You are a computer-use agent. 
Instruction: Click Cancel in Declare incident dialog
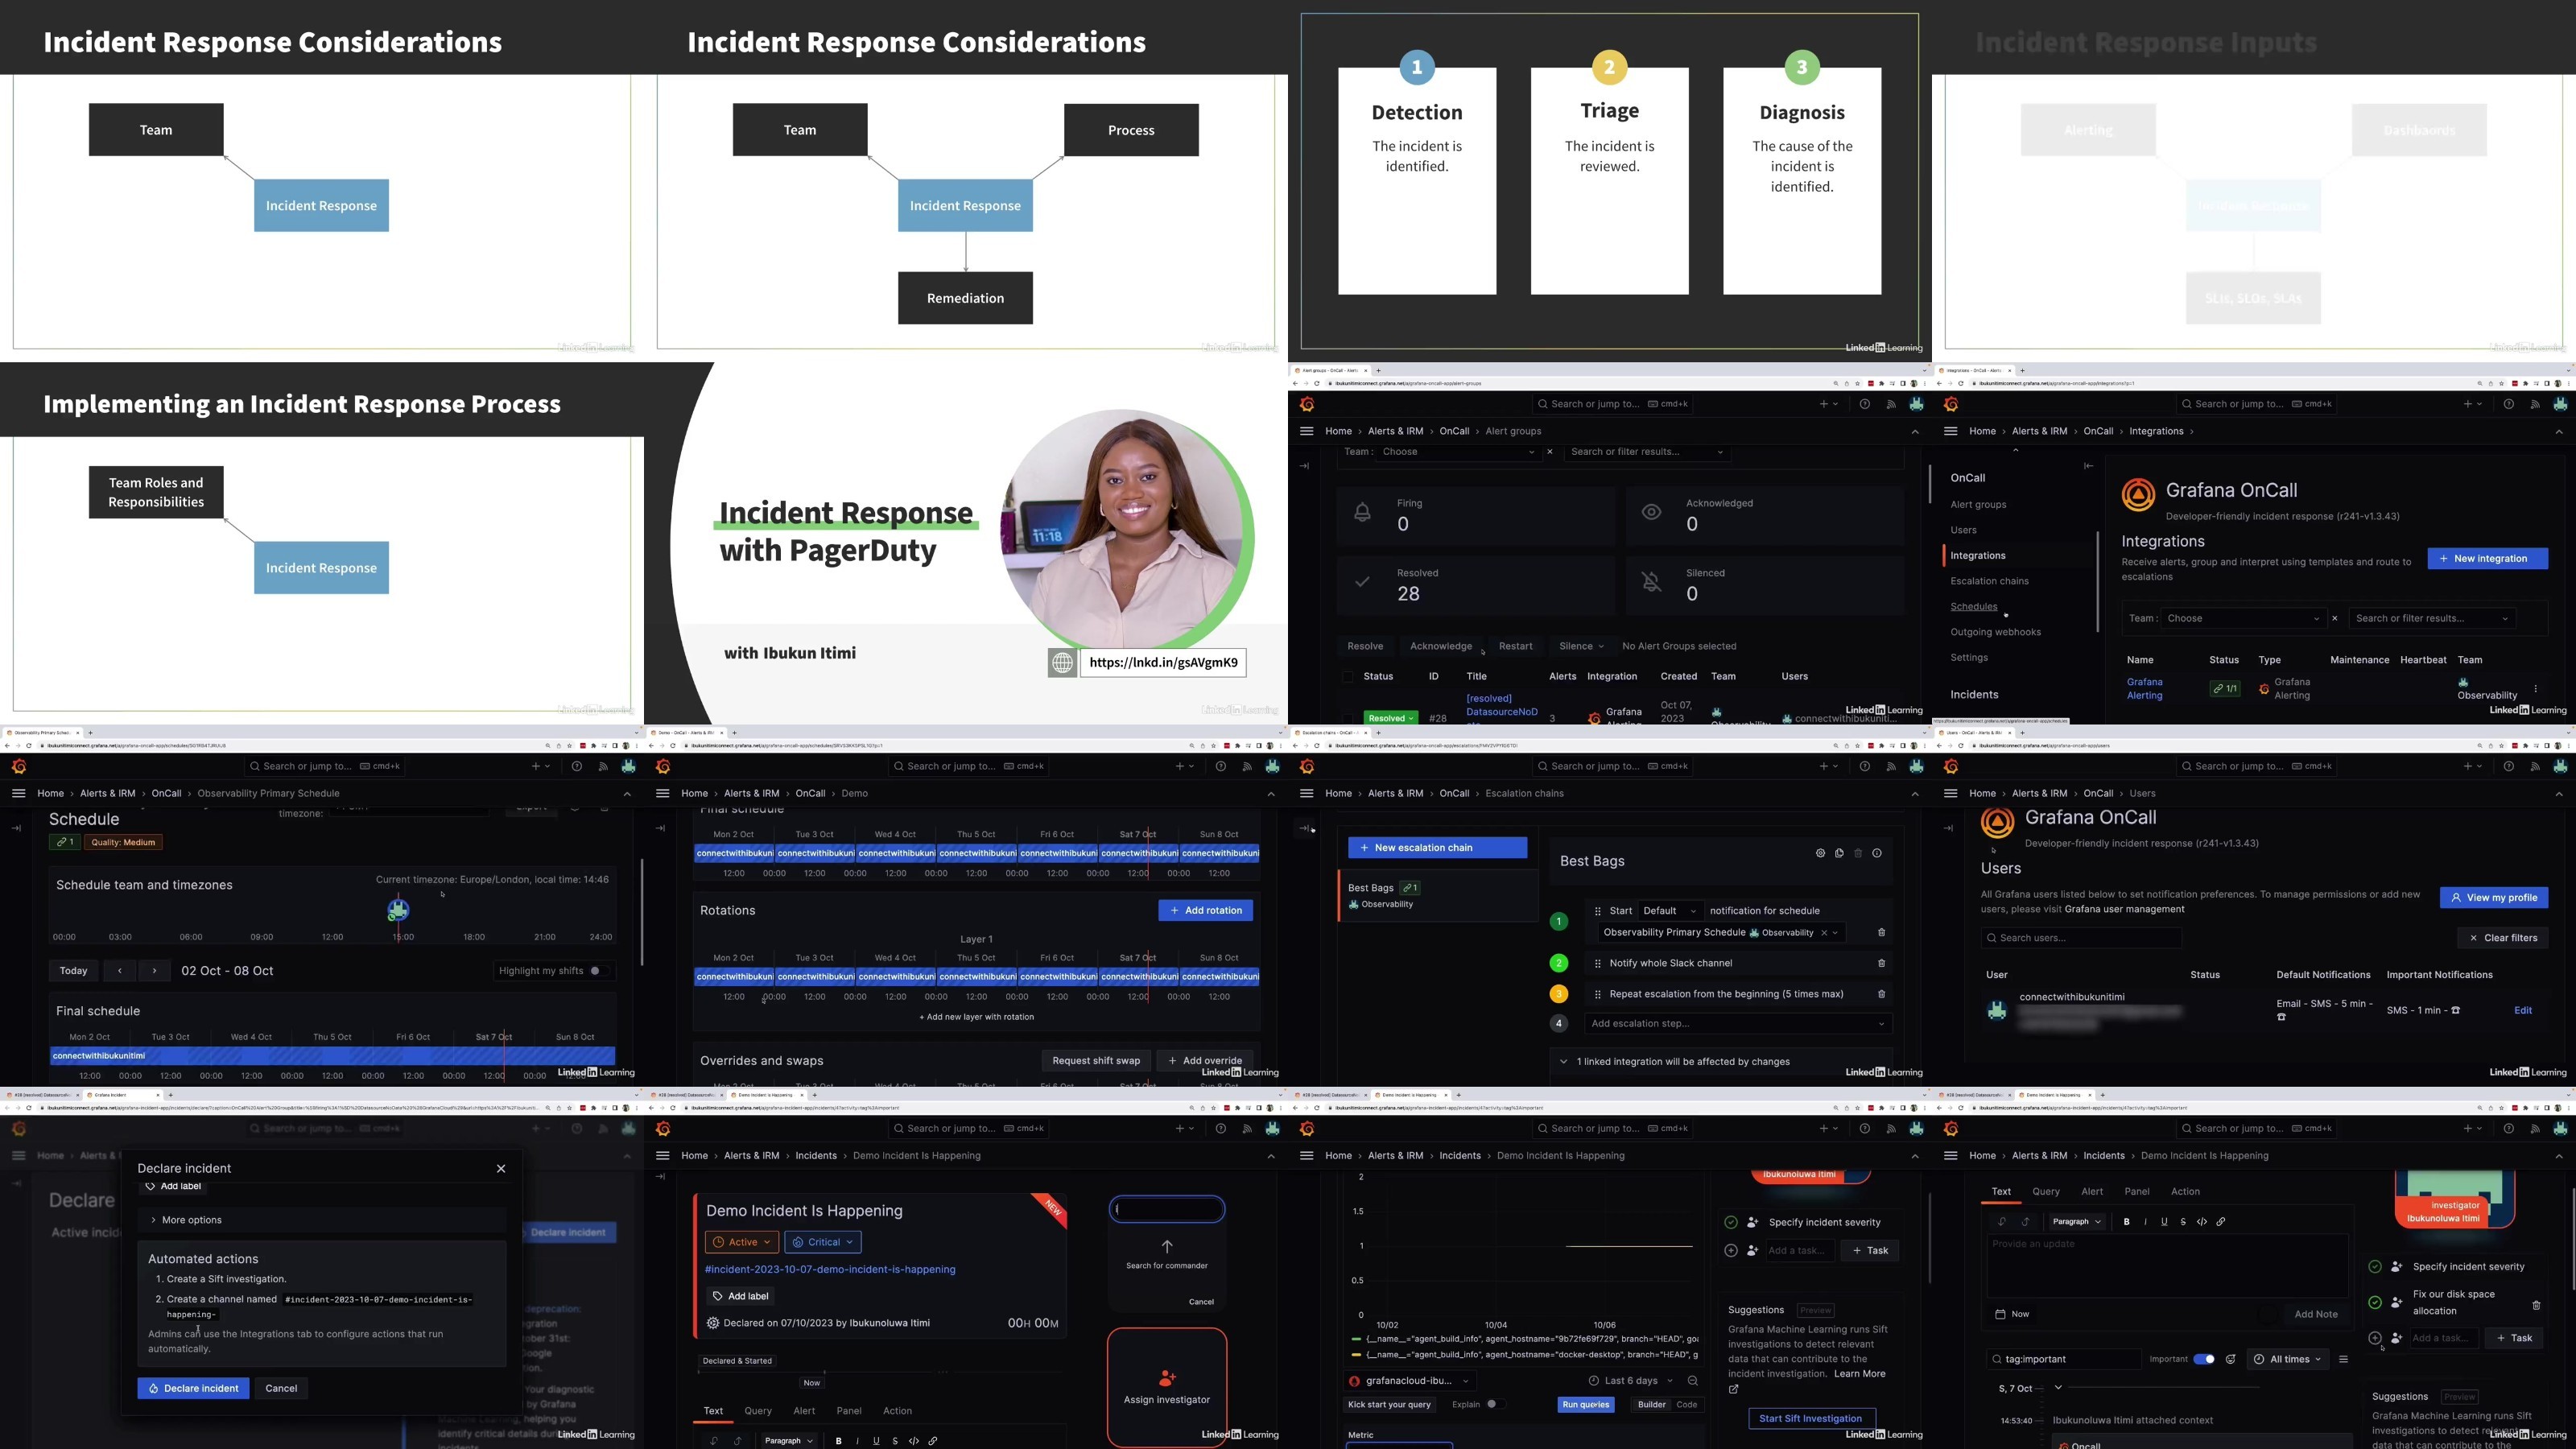[281, 1388]
